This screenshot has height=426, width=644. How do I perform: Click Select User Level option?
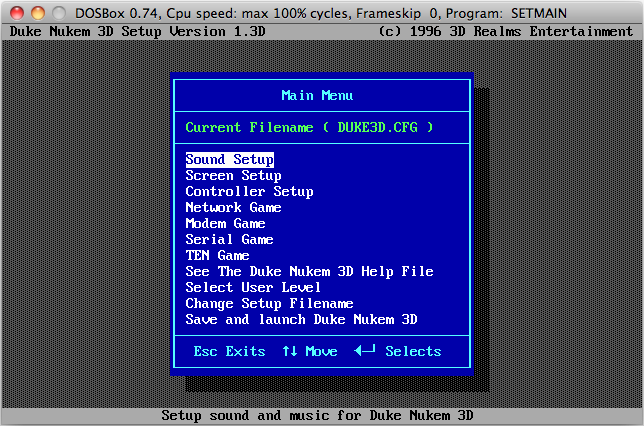tap(253, 288)
